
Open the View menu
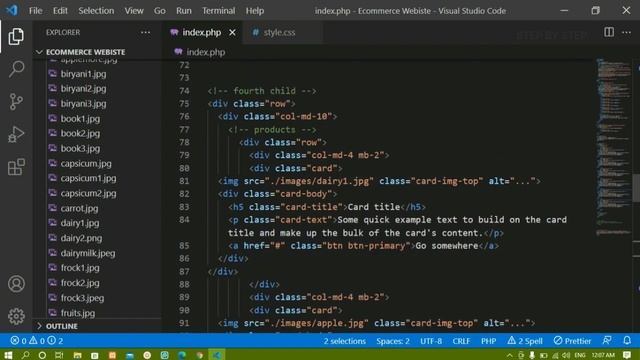134,11
